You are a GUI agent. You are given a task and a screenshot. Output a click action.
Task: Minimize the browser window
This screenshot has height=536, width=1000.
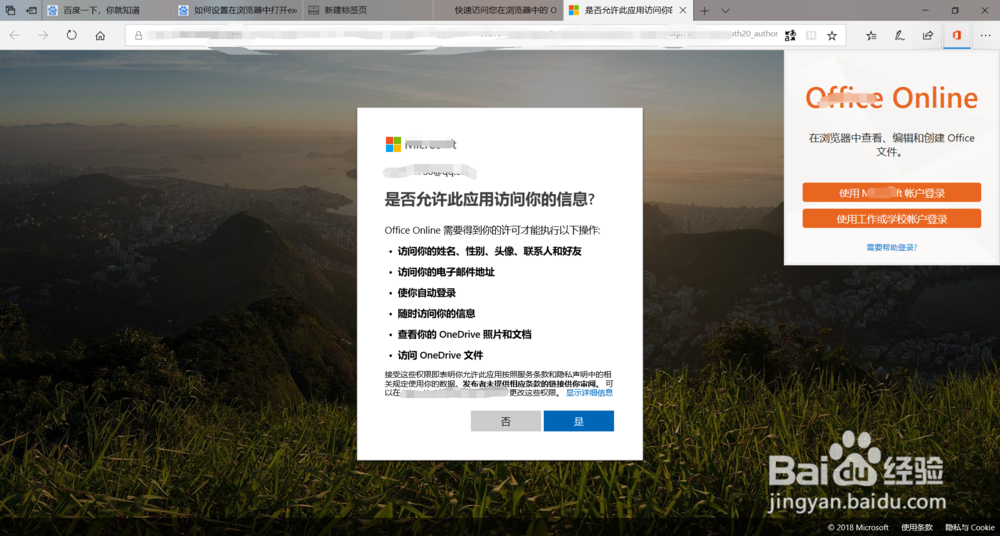click(x=926, y=10)
